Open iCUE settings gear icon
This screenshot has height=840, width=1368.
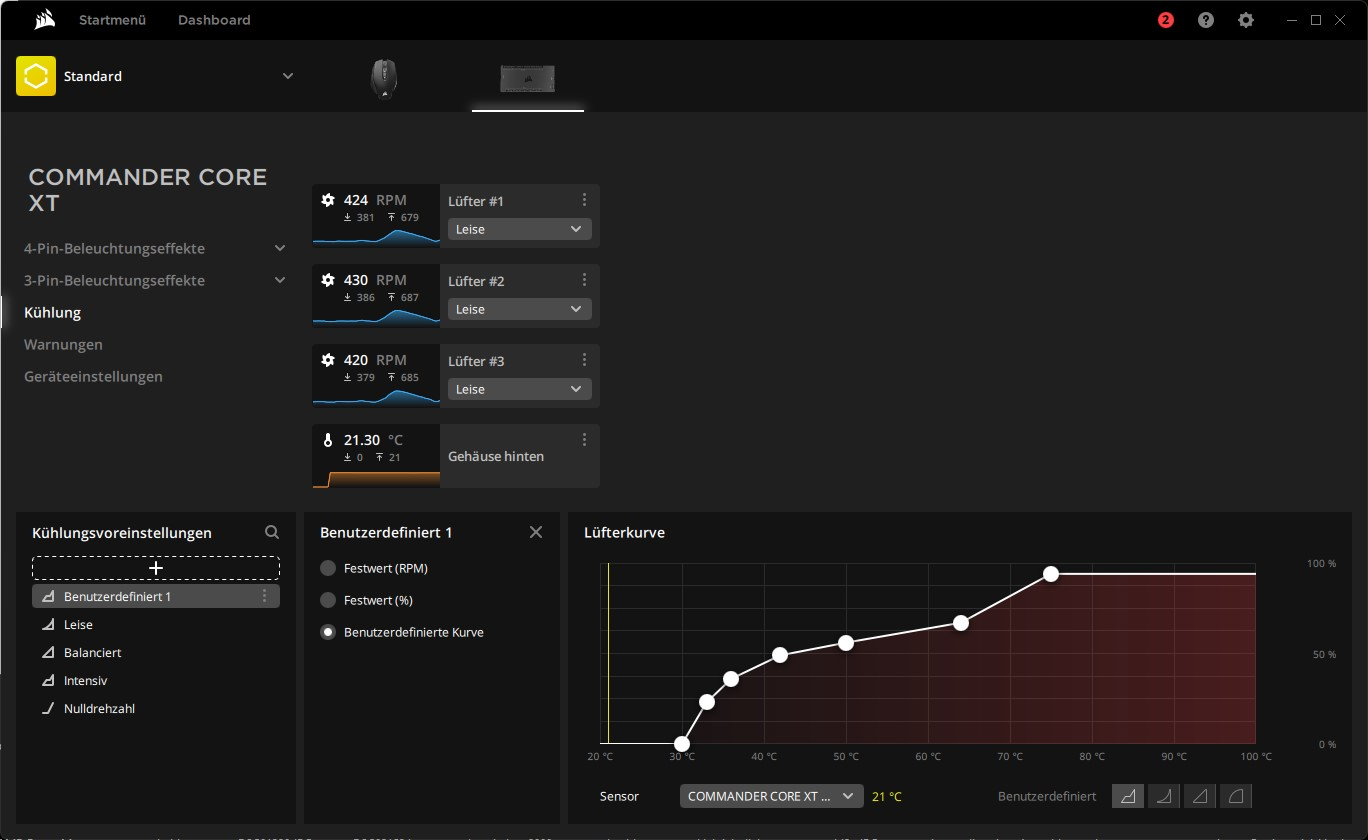tap(1245, 20)
